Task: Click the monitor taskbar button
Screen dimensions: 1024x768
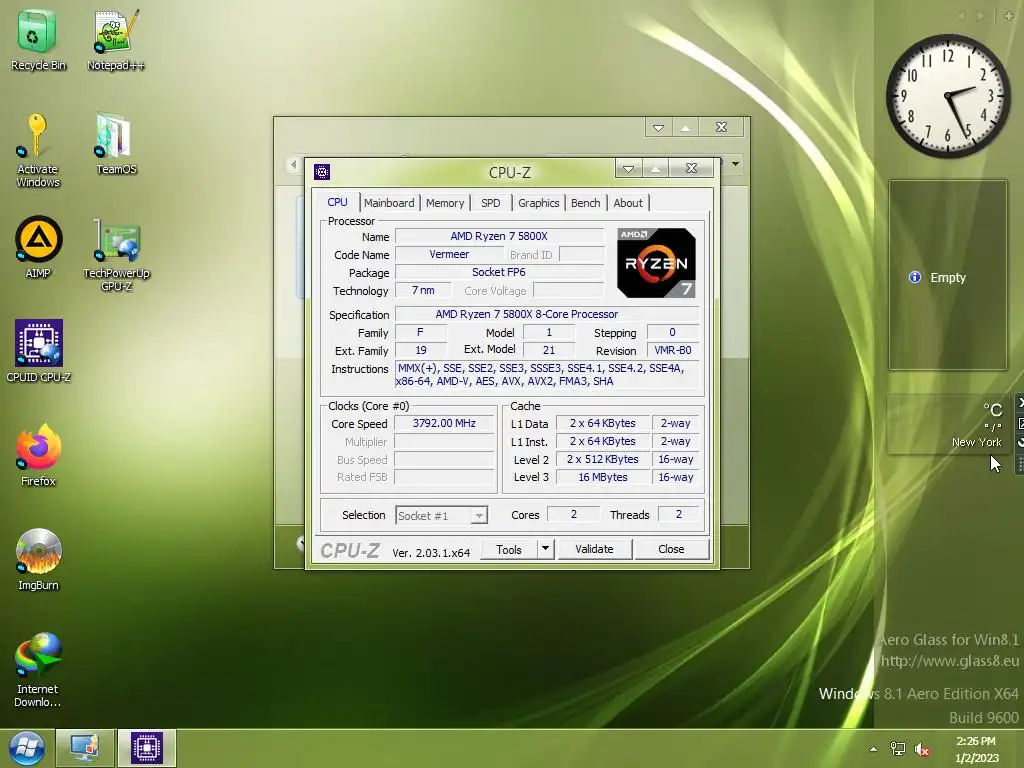Action: click(x=85, y=748)
